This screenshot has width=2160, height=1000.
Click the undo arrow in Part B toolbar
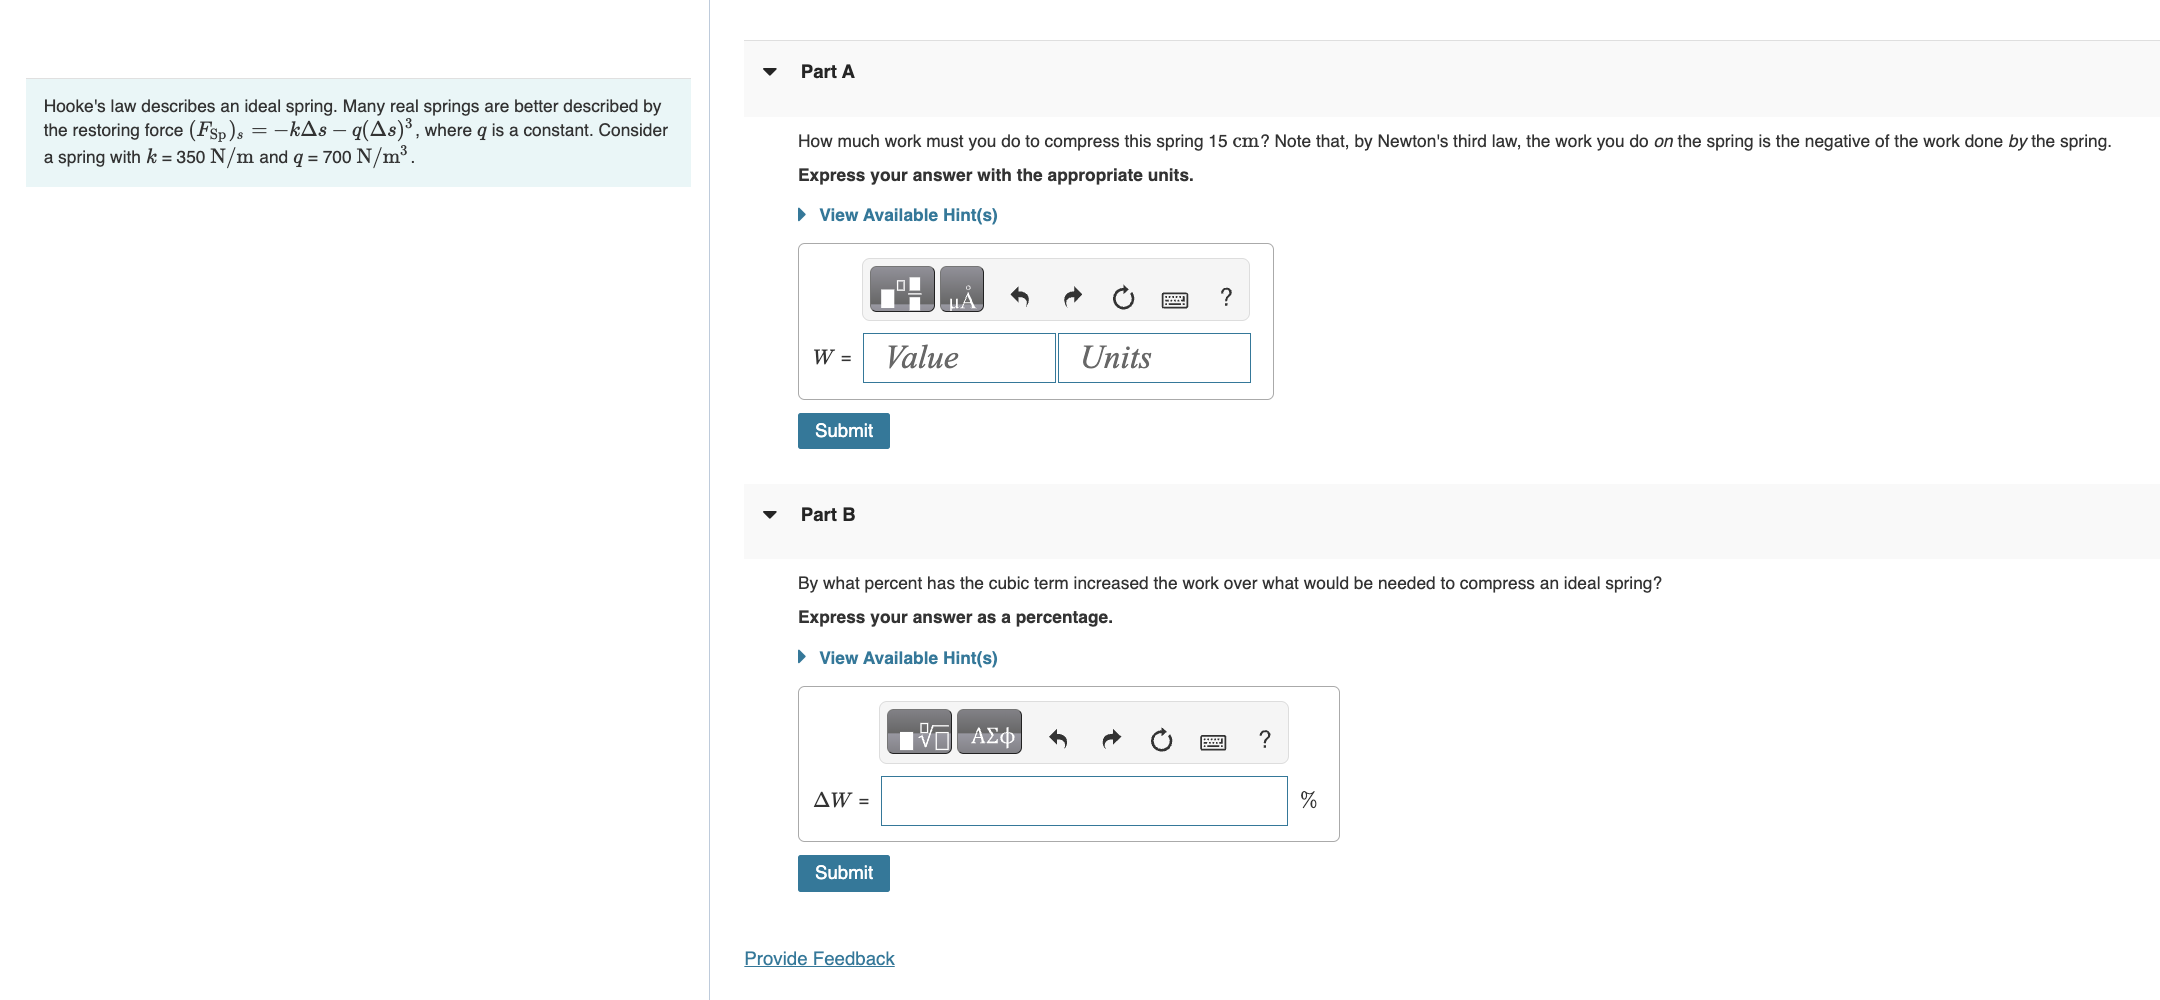click(1057, 738)
